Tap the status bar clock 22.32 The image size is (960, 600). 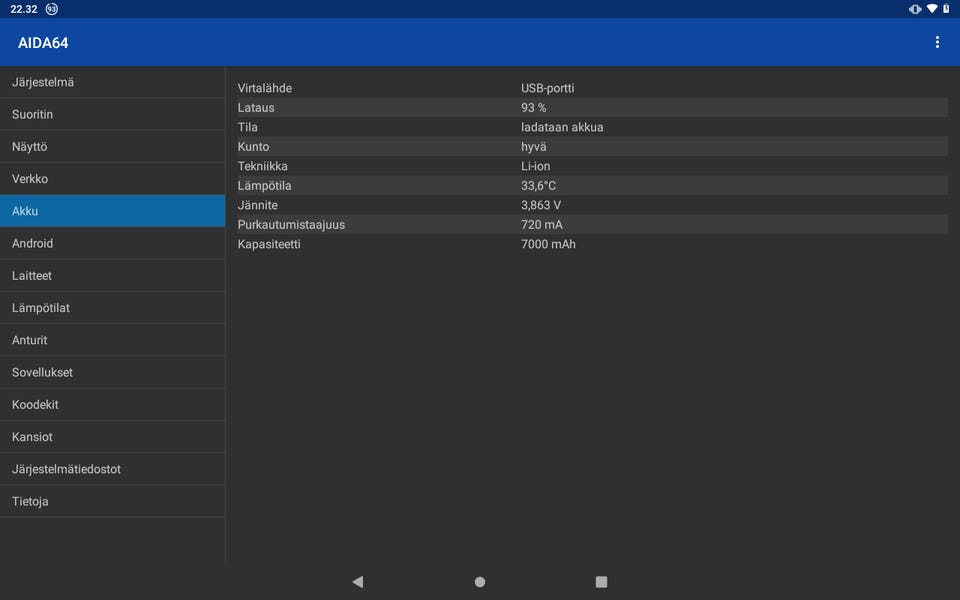tap(24, 9)
